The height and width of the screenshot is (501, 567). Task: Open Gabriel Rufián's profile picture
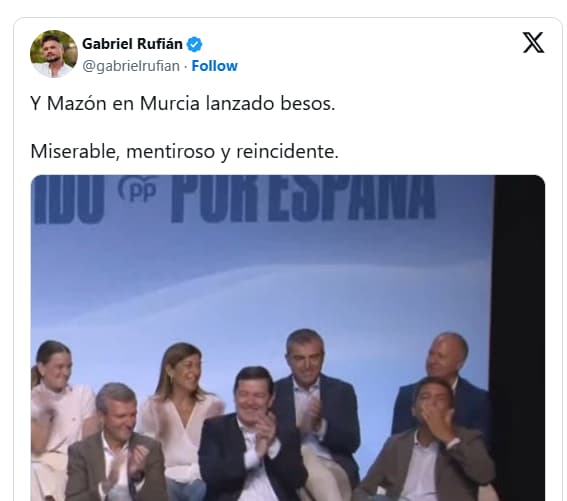(54, 54)
